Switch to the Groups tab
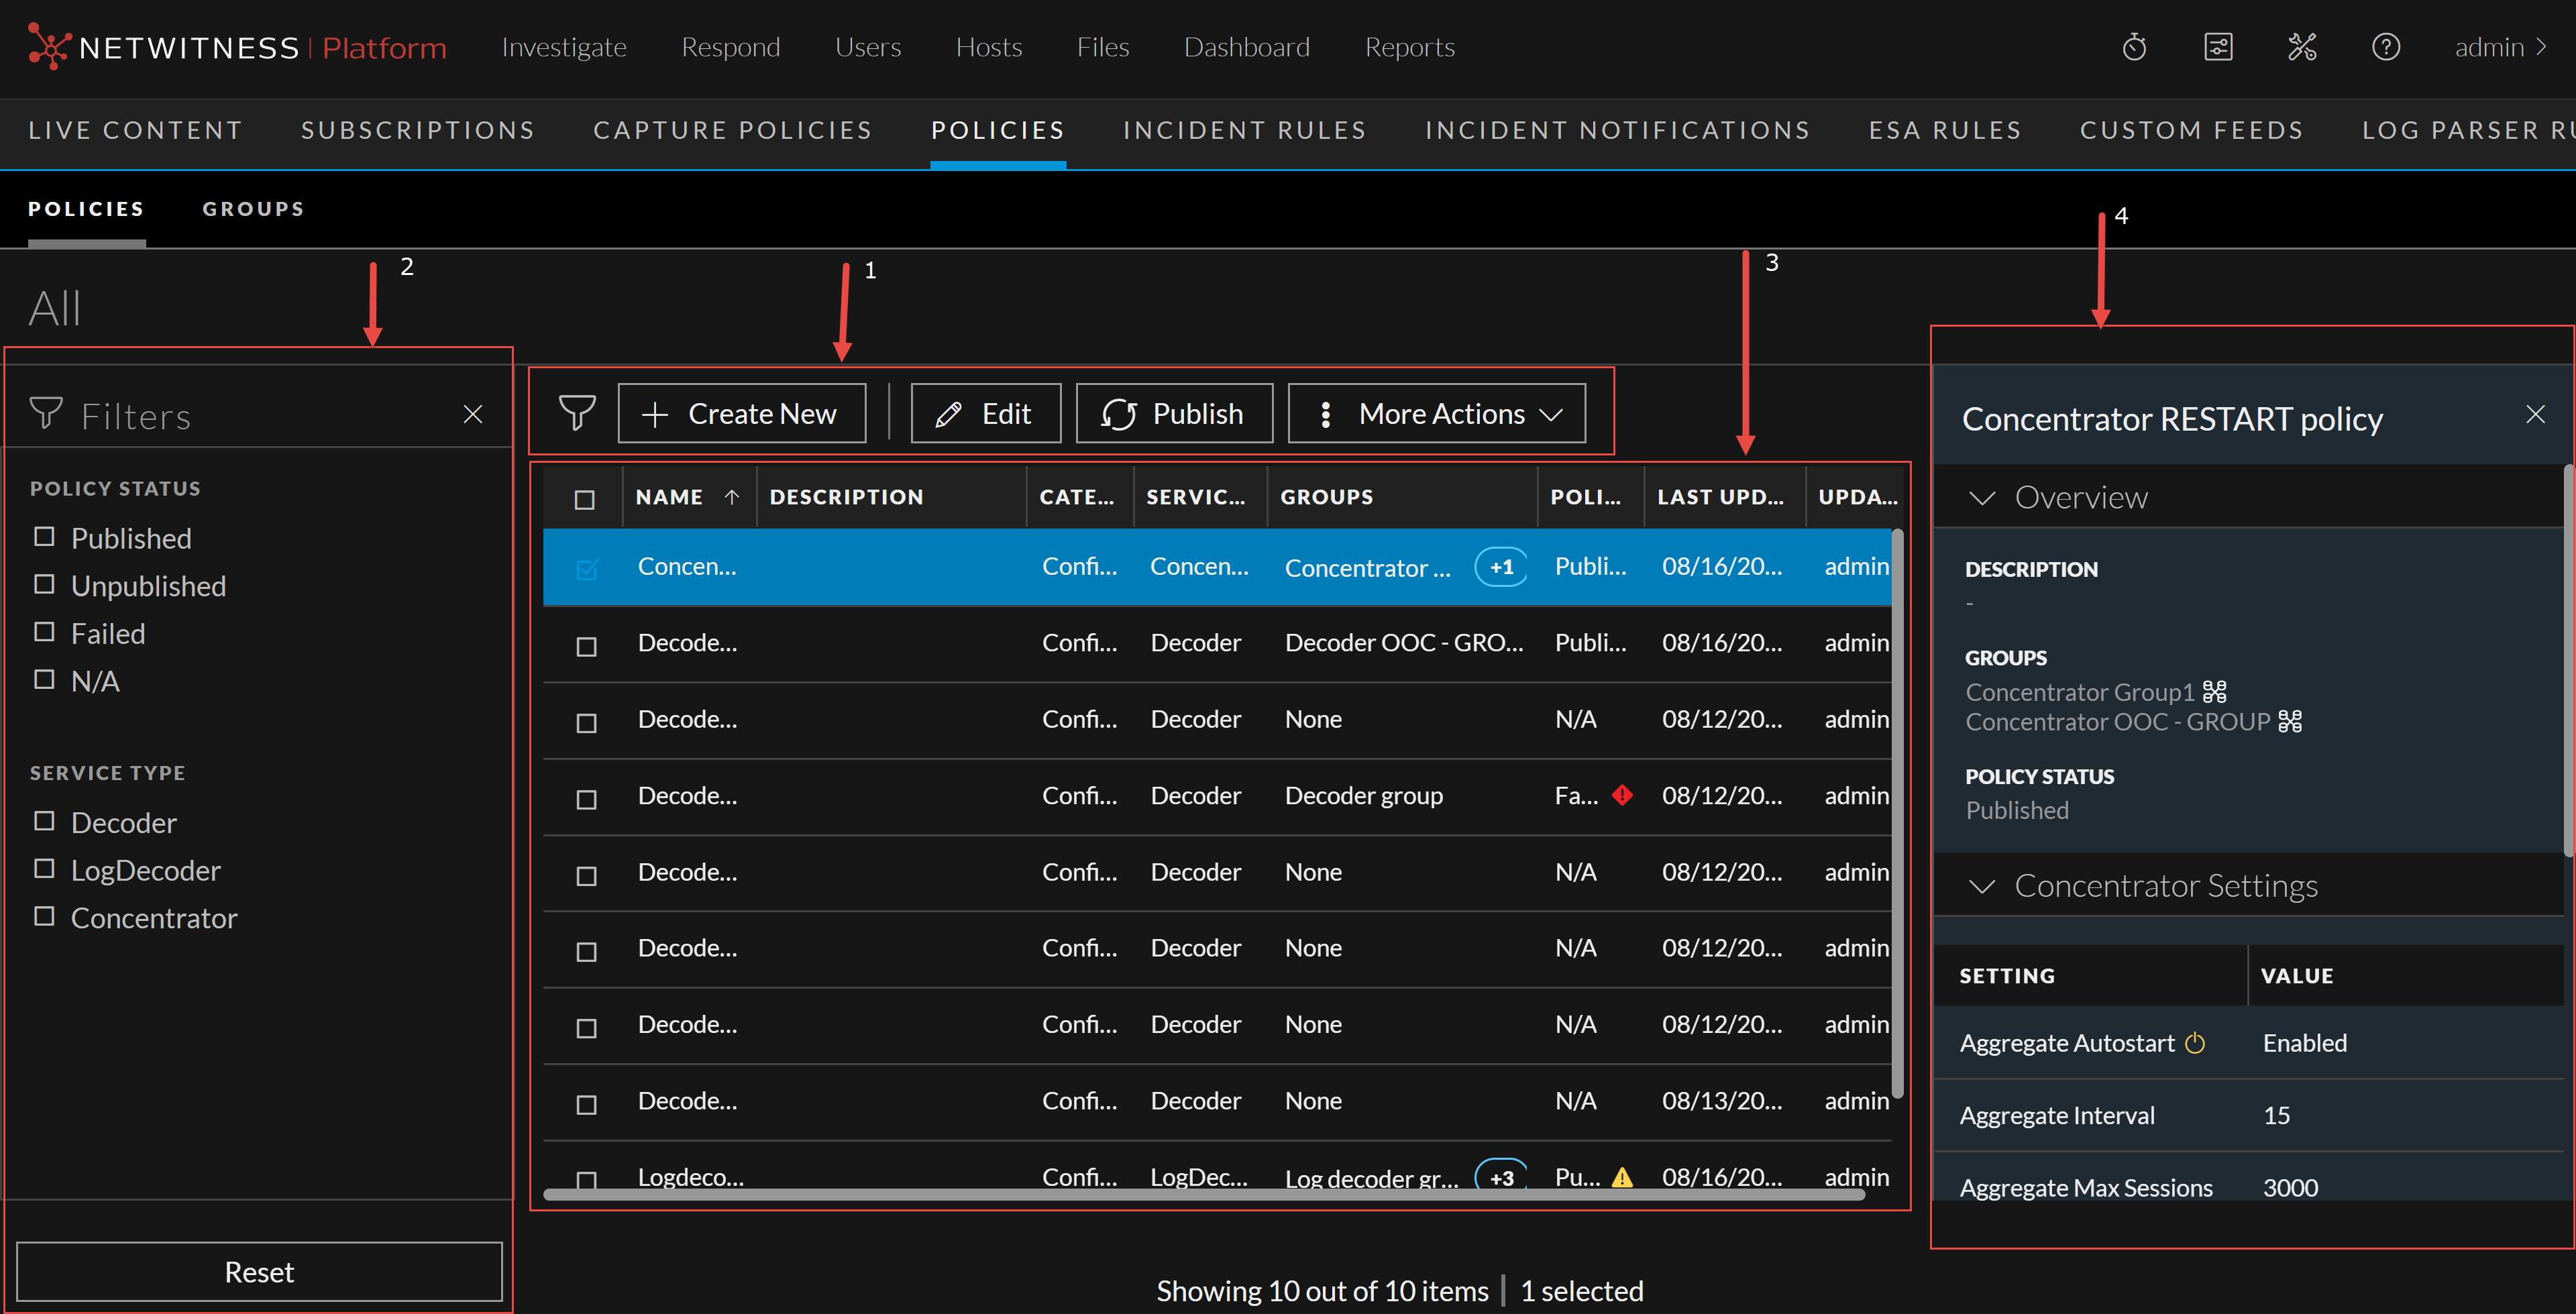Image resolution: width=2576 pixels, height=1314 pixels. pos(253,209)
